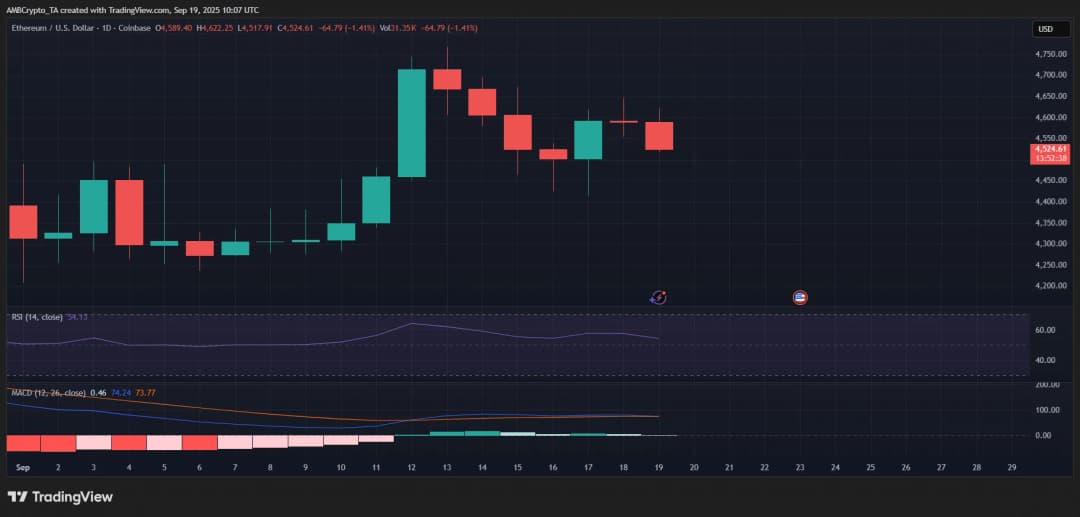1080x517 pixels.
Task: Click the Ethereum / U.S. Dollar symbol title
Action: click(x=80, y=28)
